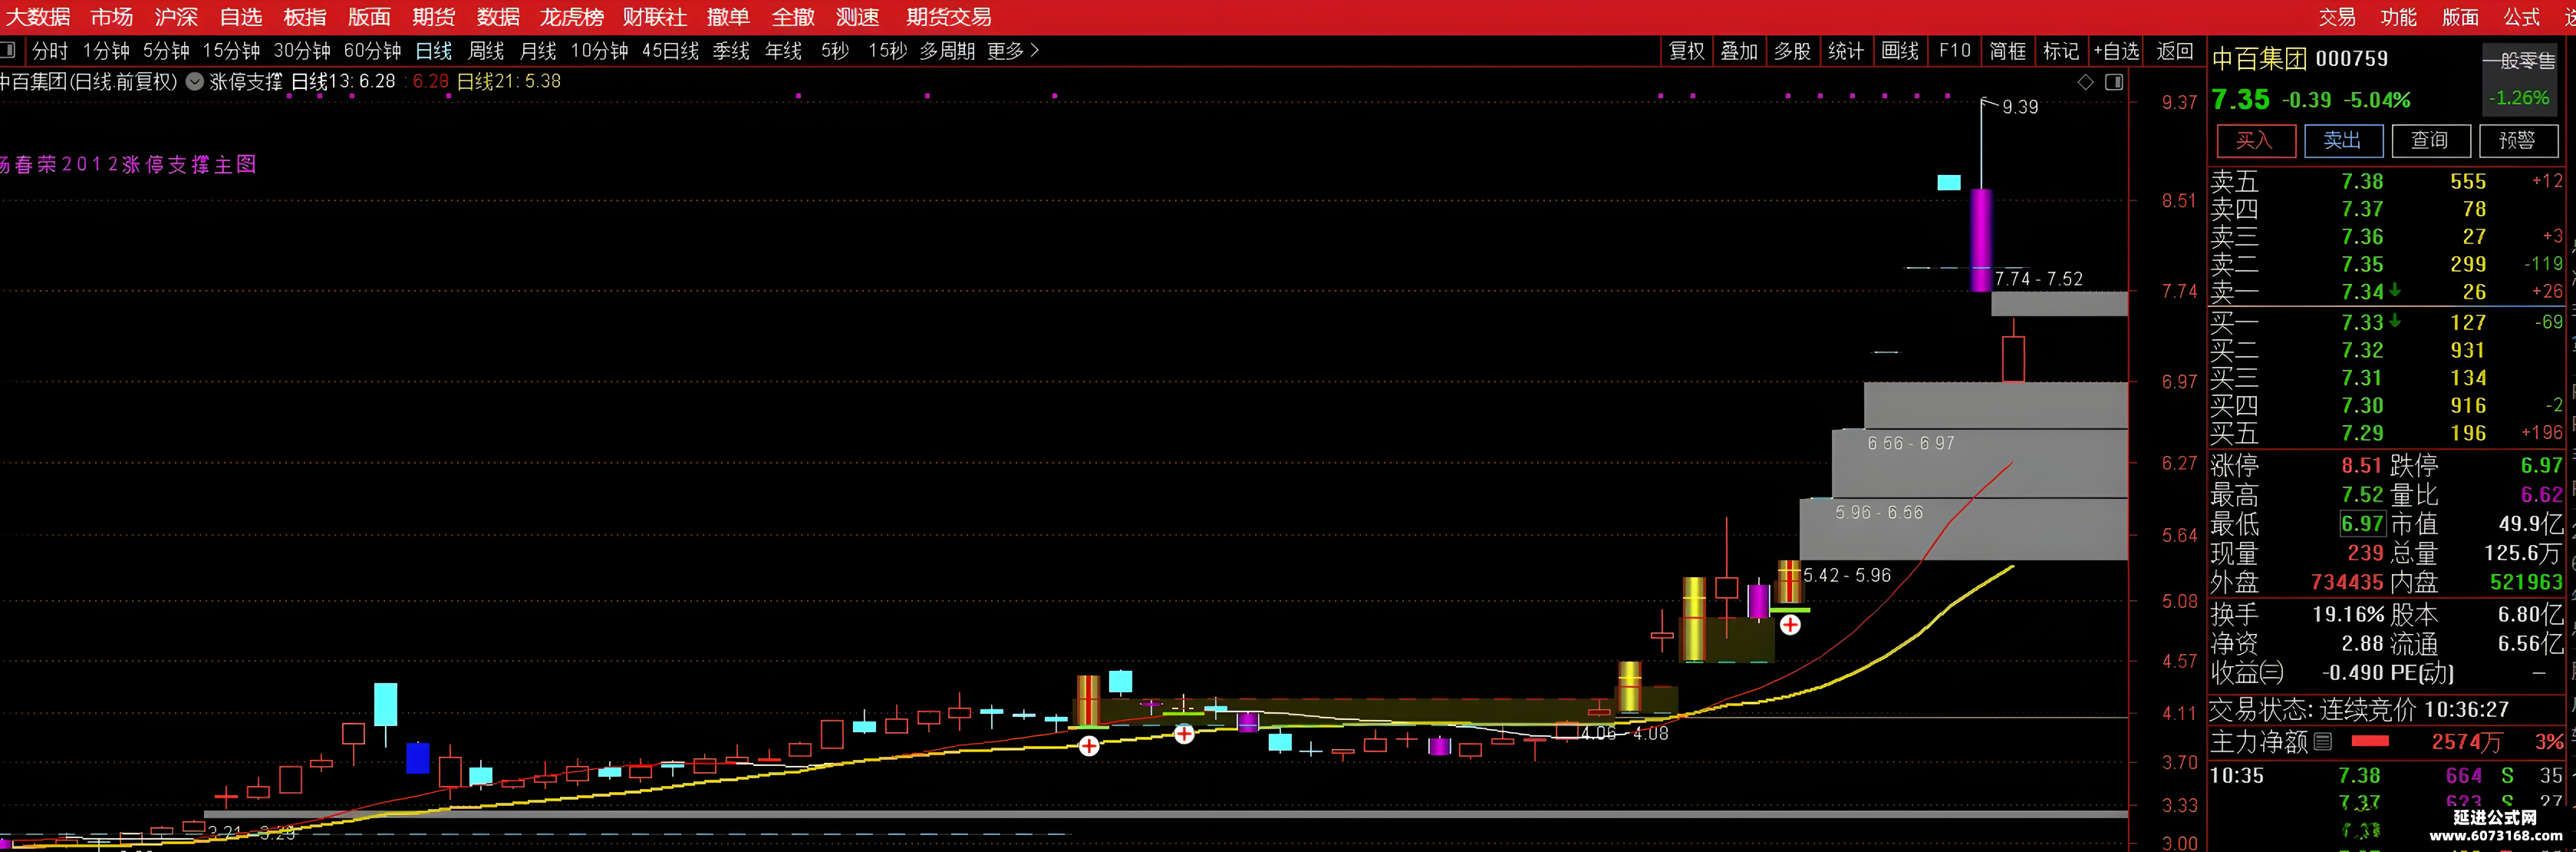Open the 画线 drawing tool
Viewport: 2576px width, 852px height.
[x=1899, y=50]
